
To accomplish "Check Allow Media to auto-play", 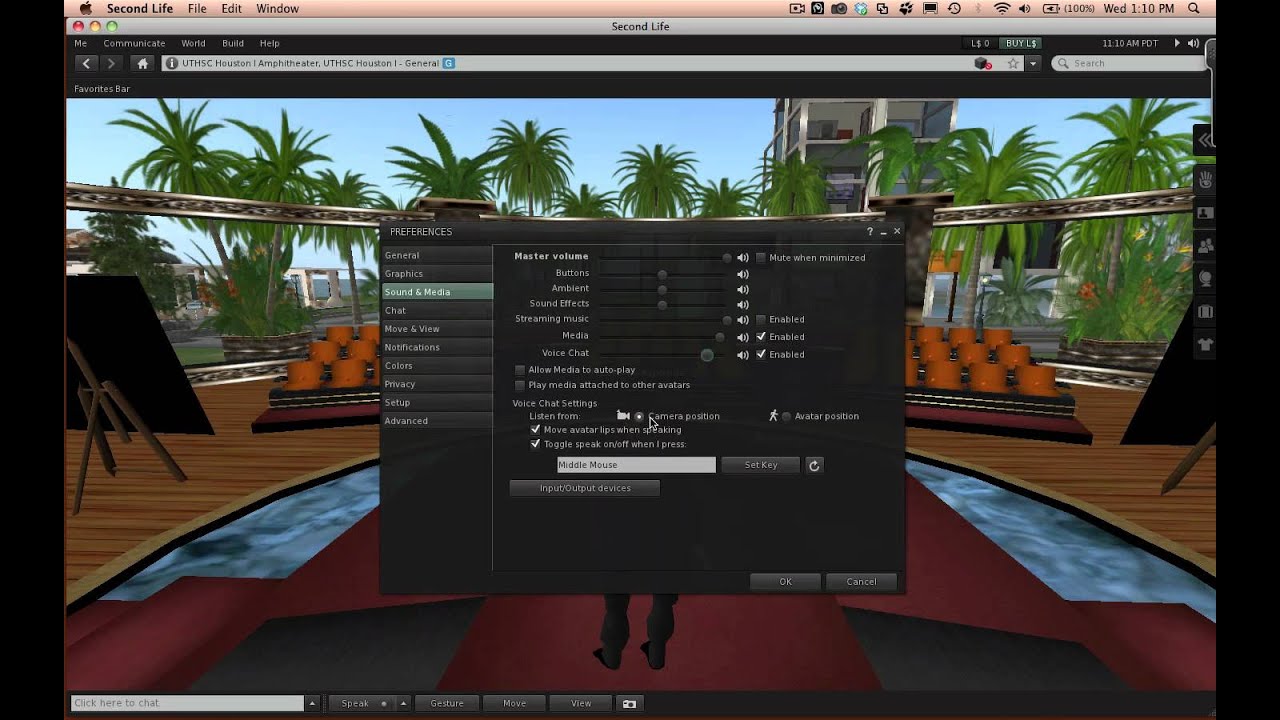I will click(520, 370).
